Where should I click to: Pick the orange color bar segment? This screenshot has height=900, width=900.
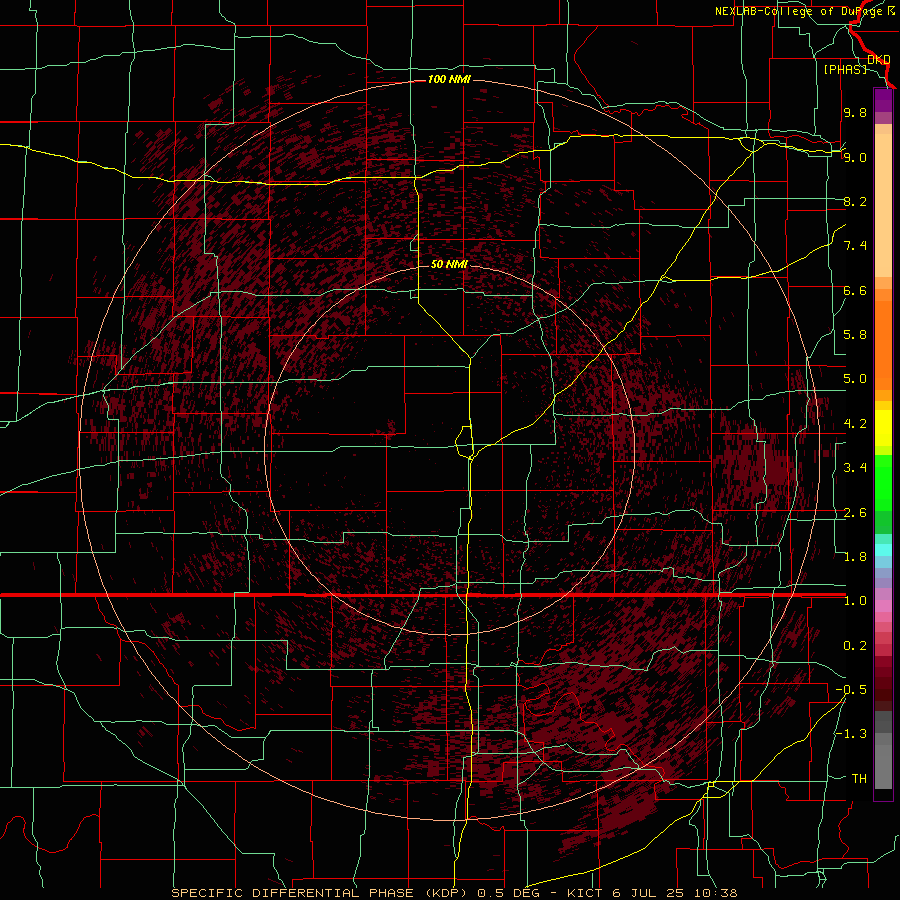click(x=883, y=344)
